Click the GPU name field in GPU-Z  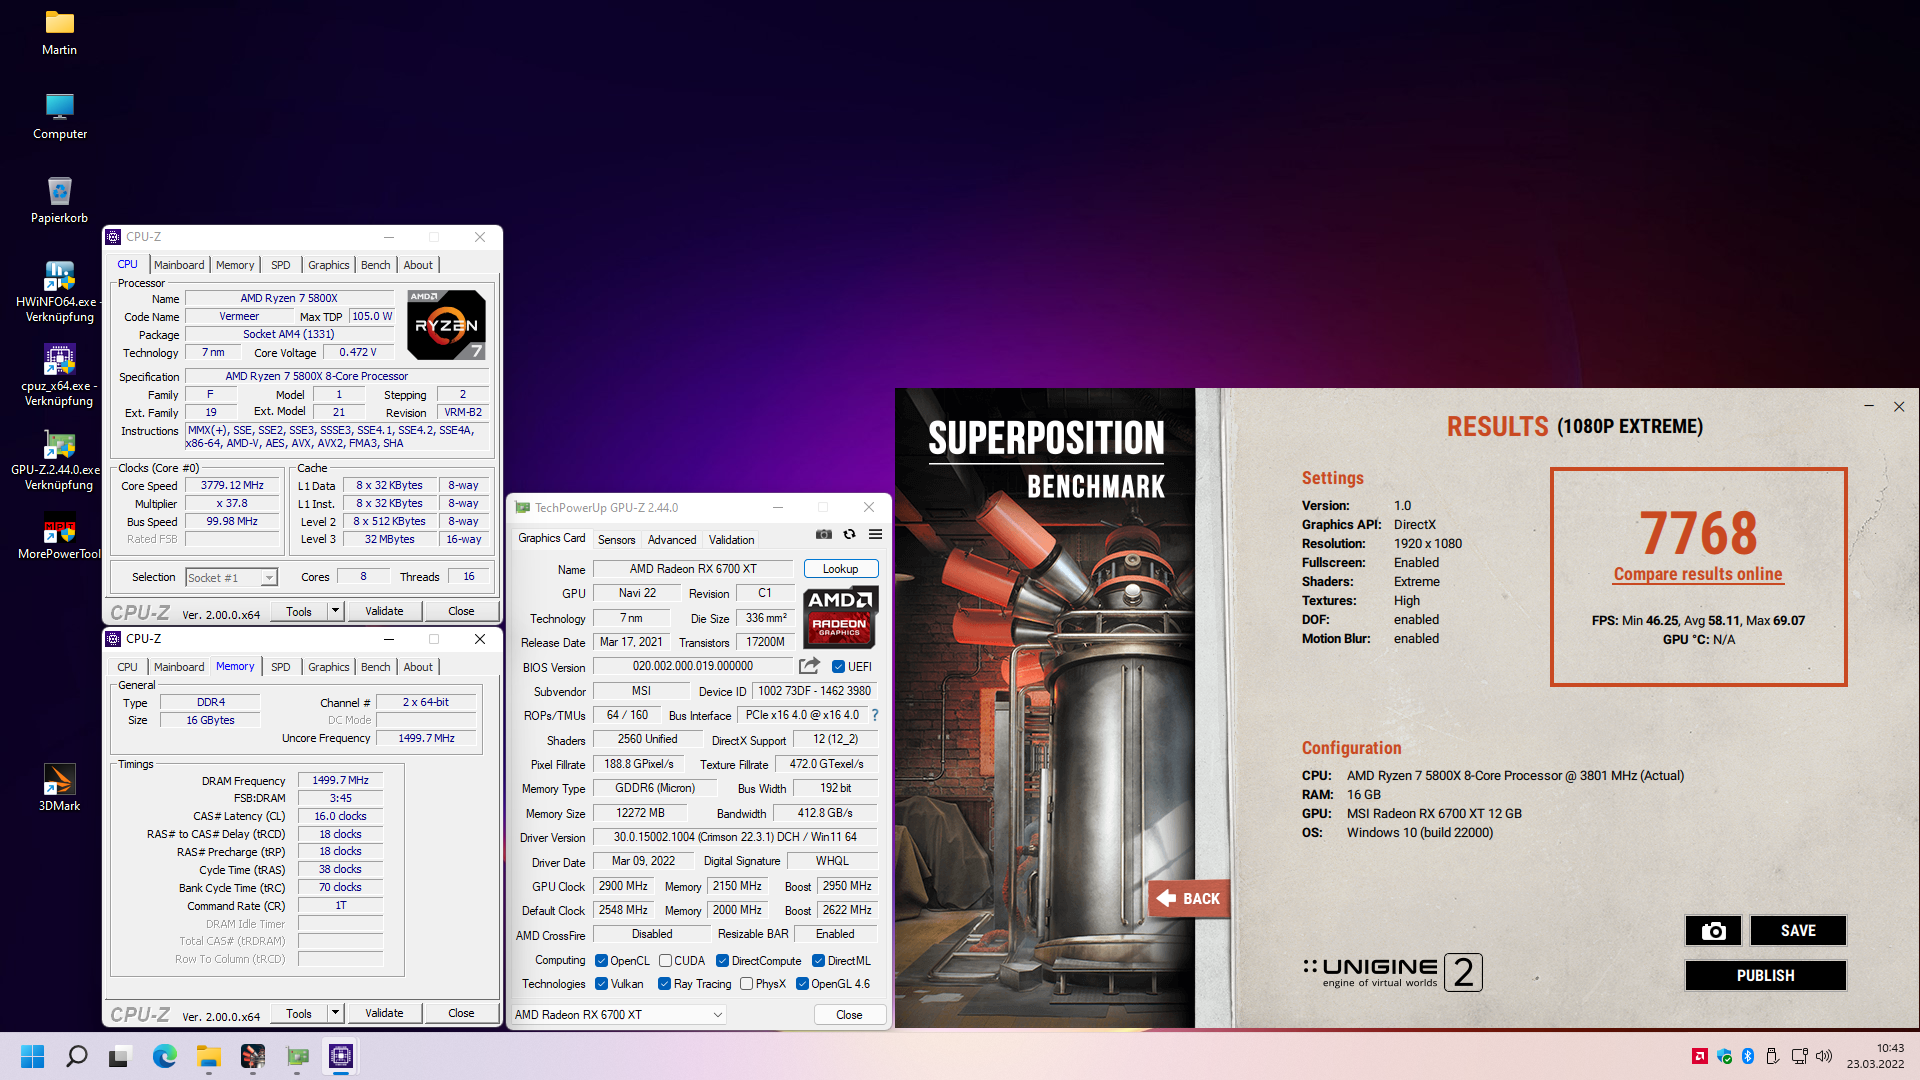pyautogui.click(x=693, y=569)
